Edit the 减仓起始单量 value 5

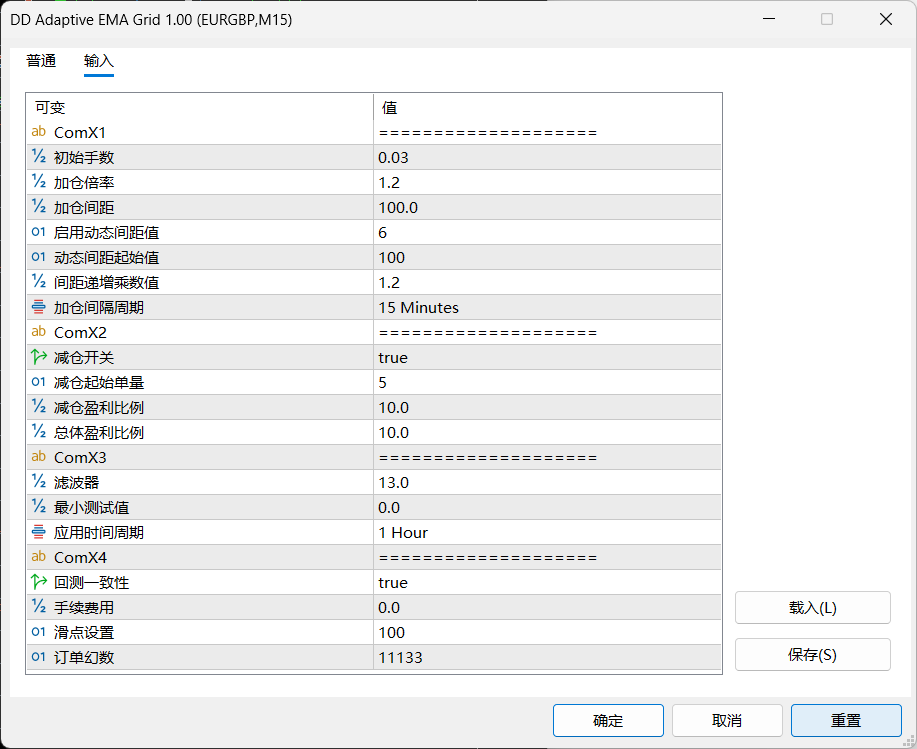pyautogui.click(x=547, y=382)
